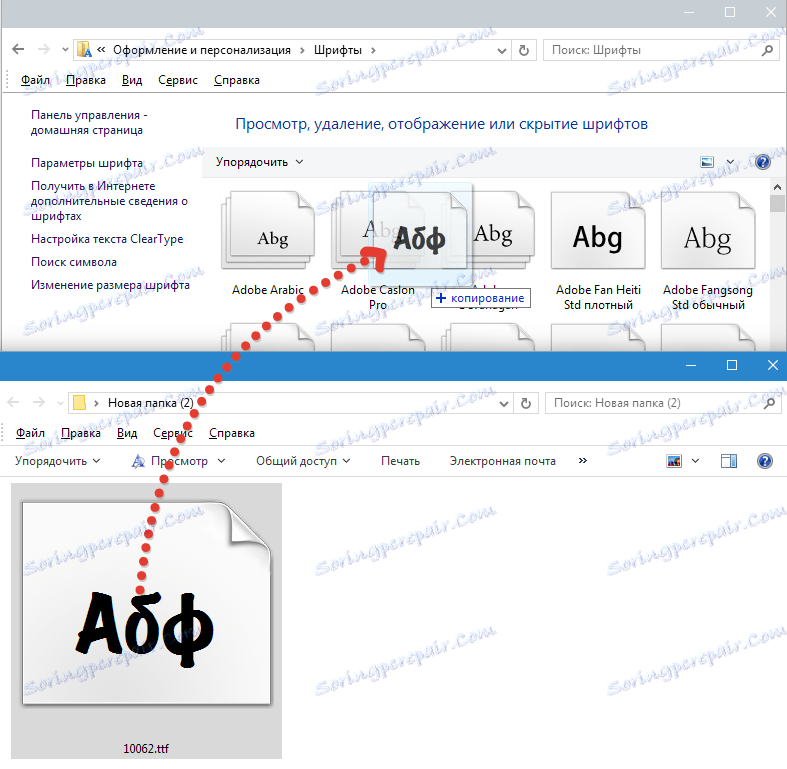This screenshot has height=769, width=787.
Task: Expand Упорядочить in Новая папка toolbar
Action: click(57, 461)
